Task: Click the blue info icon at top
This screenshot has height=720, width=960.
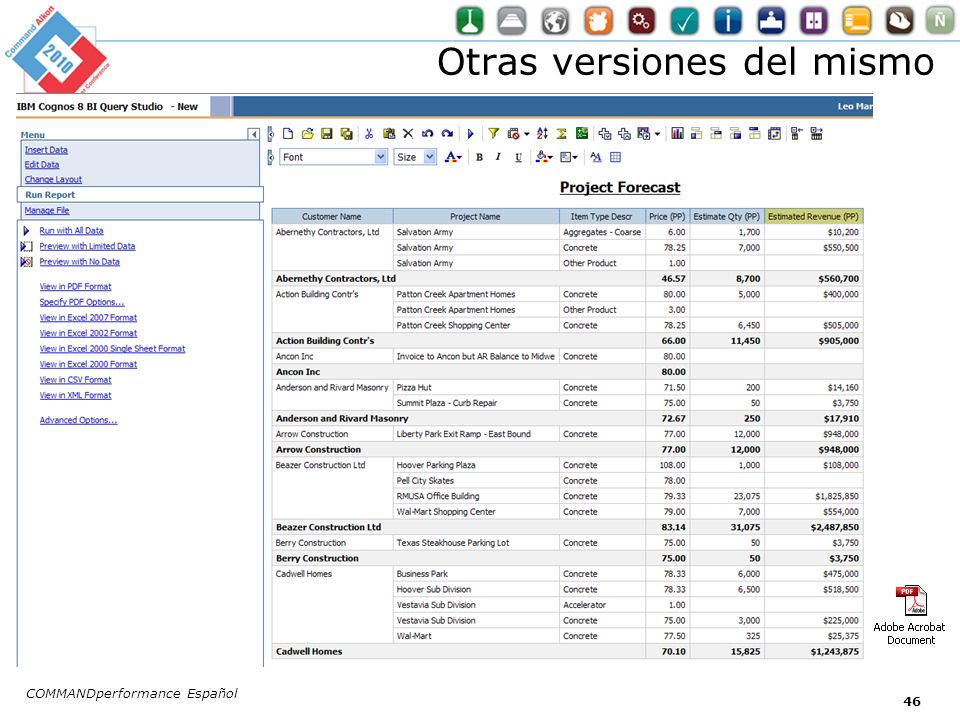Action: point(727,21)
